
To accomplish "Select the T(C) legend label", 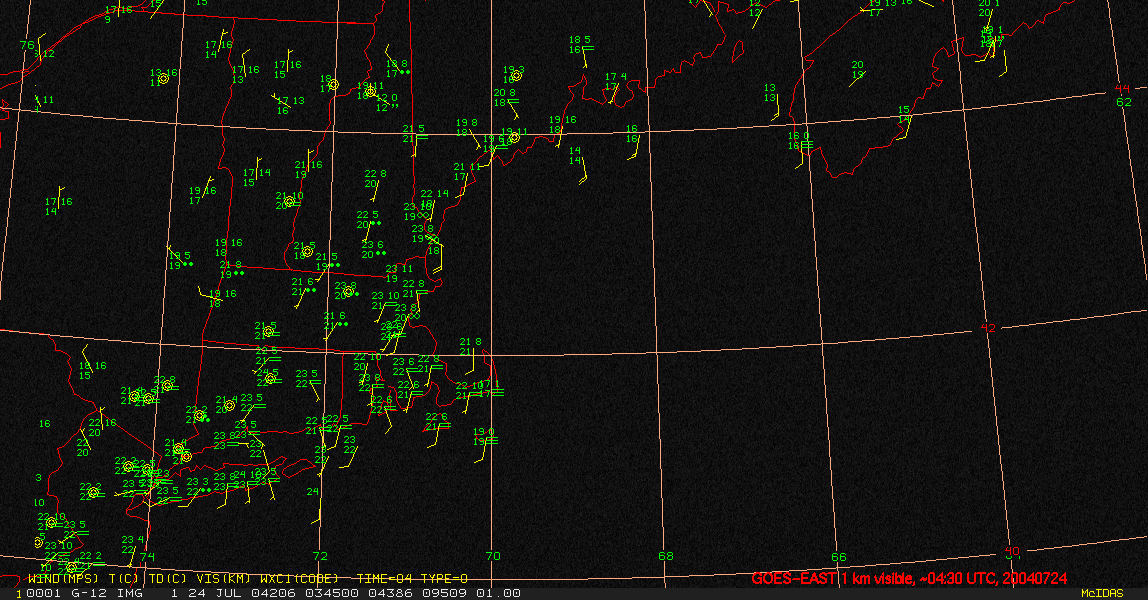I will (x=124, y=579).
